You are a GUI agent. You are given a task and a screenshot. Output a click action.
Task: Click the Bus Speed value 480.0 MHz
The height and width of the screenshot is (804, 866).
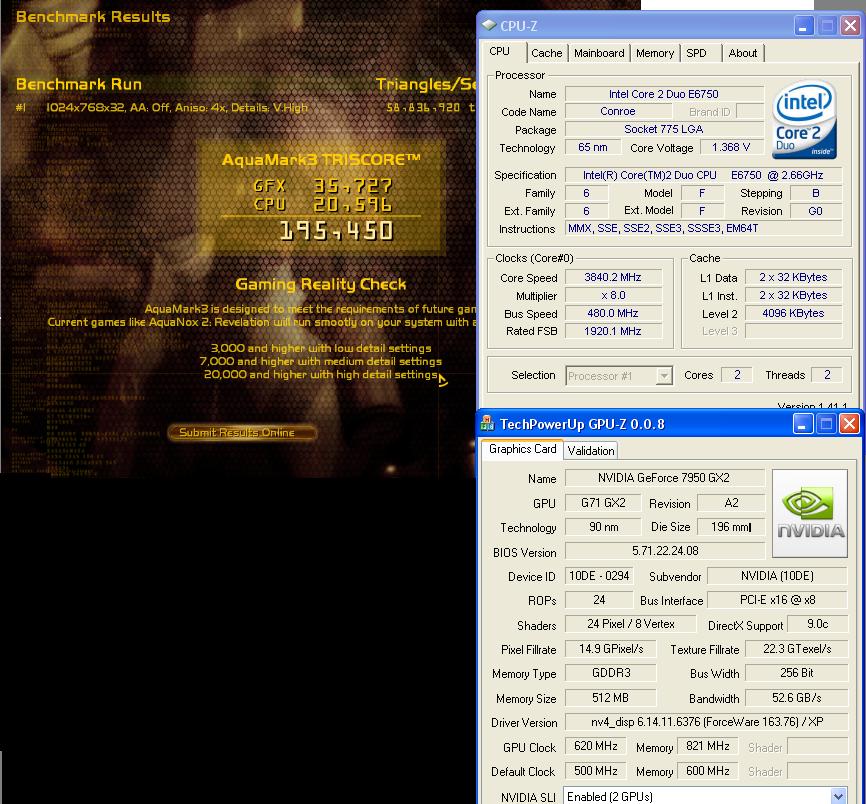coord(613,313)
